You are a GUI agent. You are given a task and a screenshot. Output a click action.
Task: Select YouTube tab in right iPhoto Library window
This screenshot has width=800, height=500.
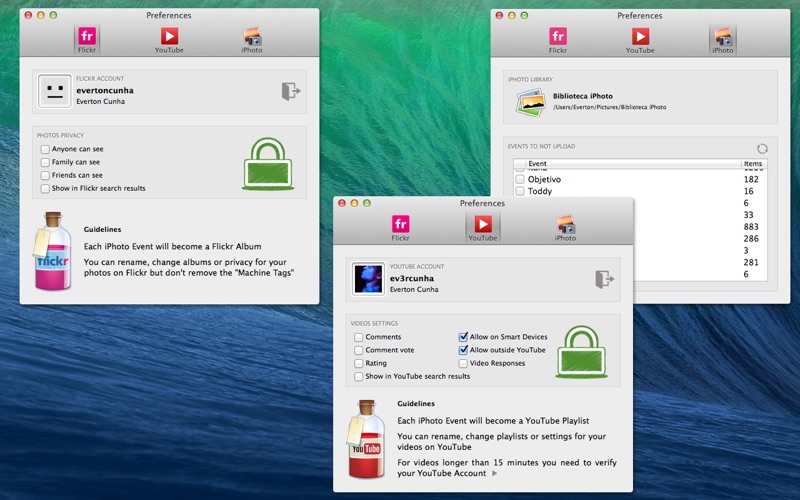(640, 39)
